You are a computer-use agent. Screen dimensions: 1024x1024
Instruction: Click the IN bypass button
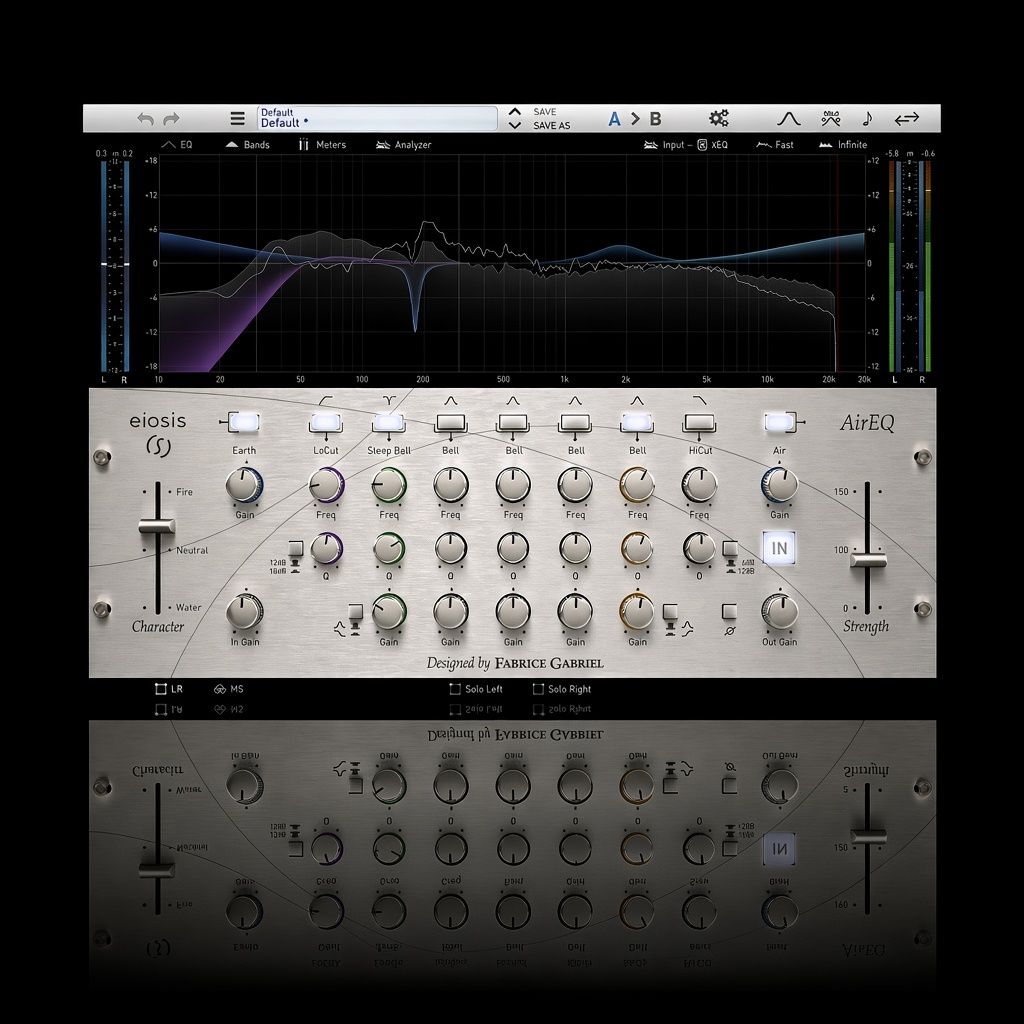click(x=779, y=548)
